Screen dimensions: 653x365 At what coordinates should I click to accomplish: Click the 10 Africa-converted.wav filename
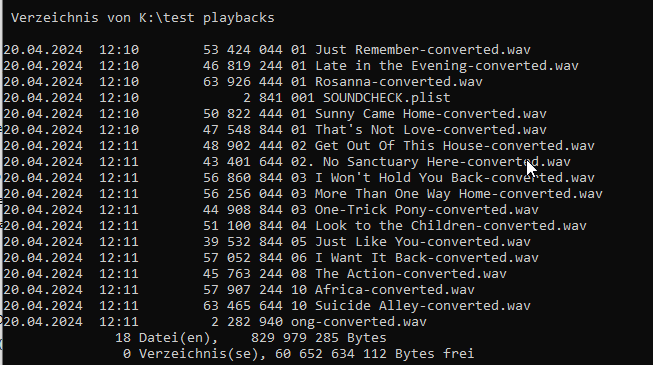(383, 290)
